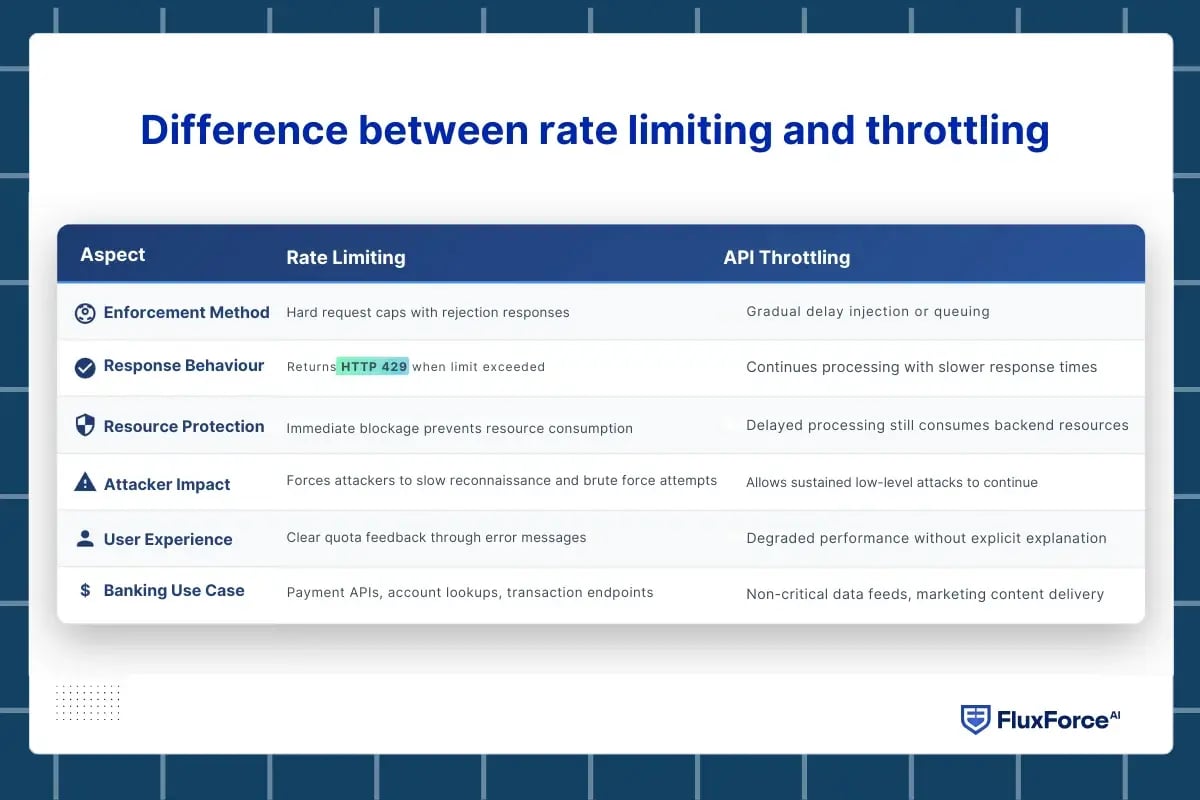Viewport: 1200px width, 800px height.
Task: Click the infographic title text
Action: point(594,130)
